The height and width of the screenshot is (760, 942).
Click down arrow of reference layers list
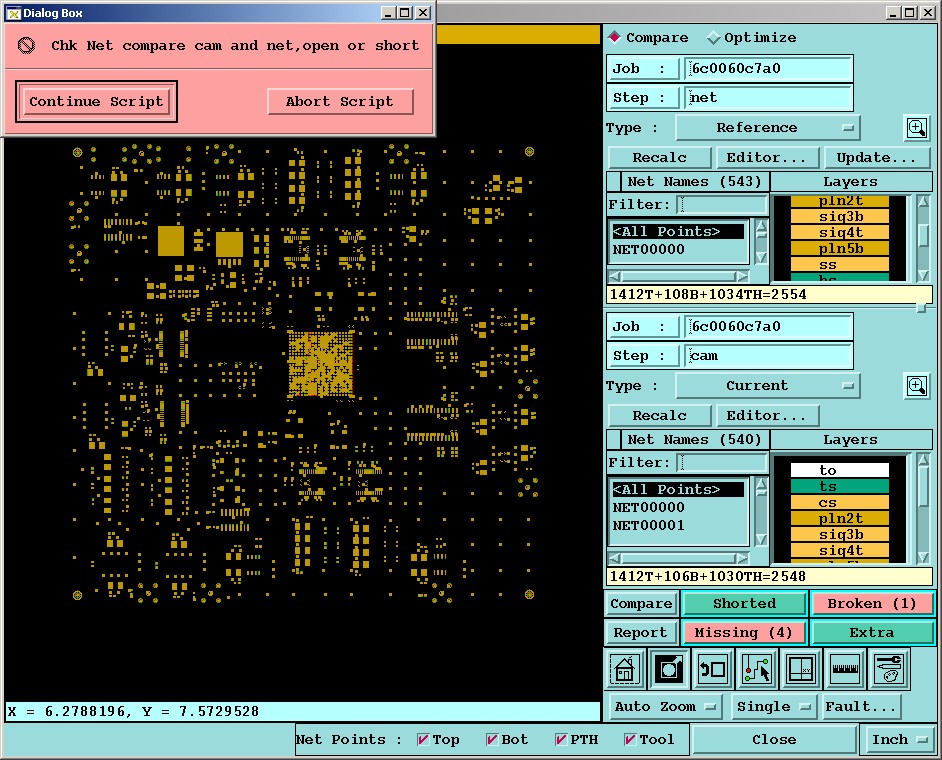[x=923, y=275]
